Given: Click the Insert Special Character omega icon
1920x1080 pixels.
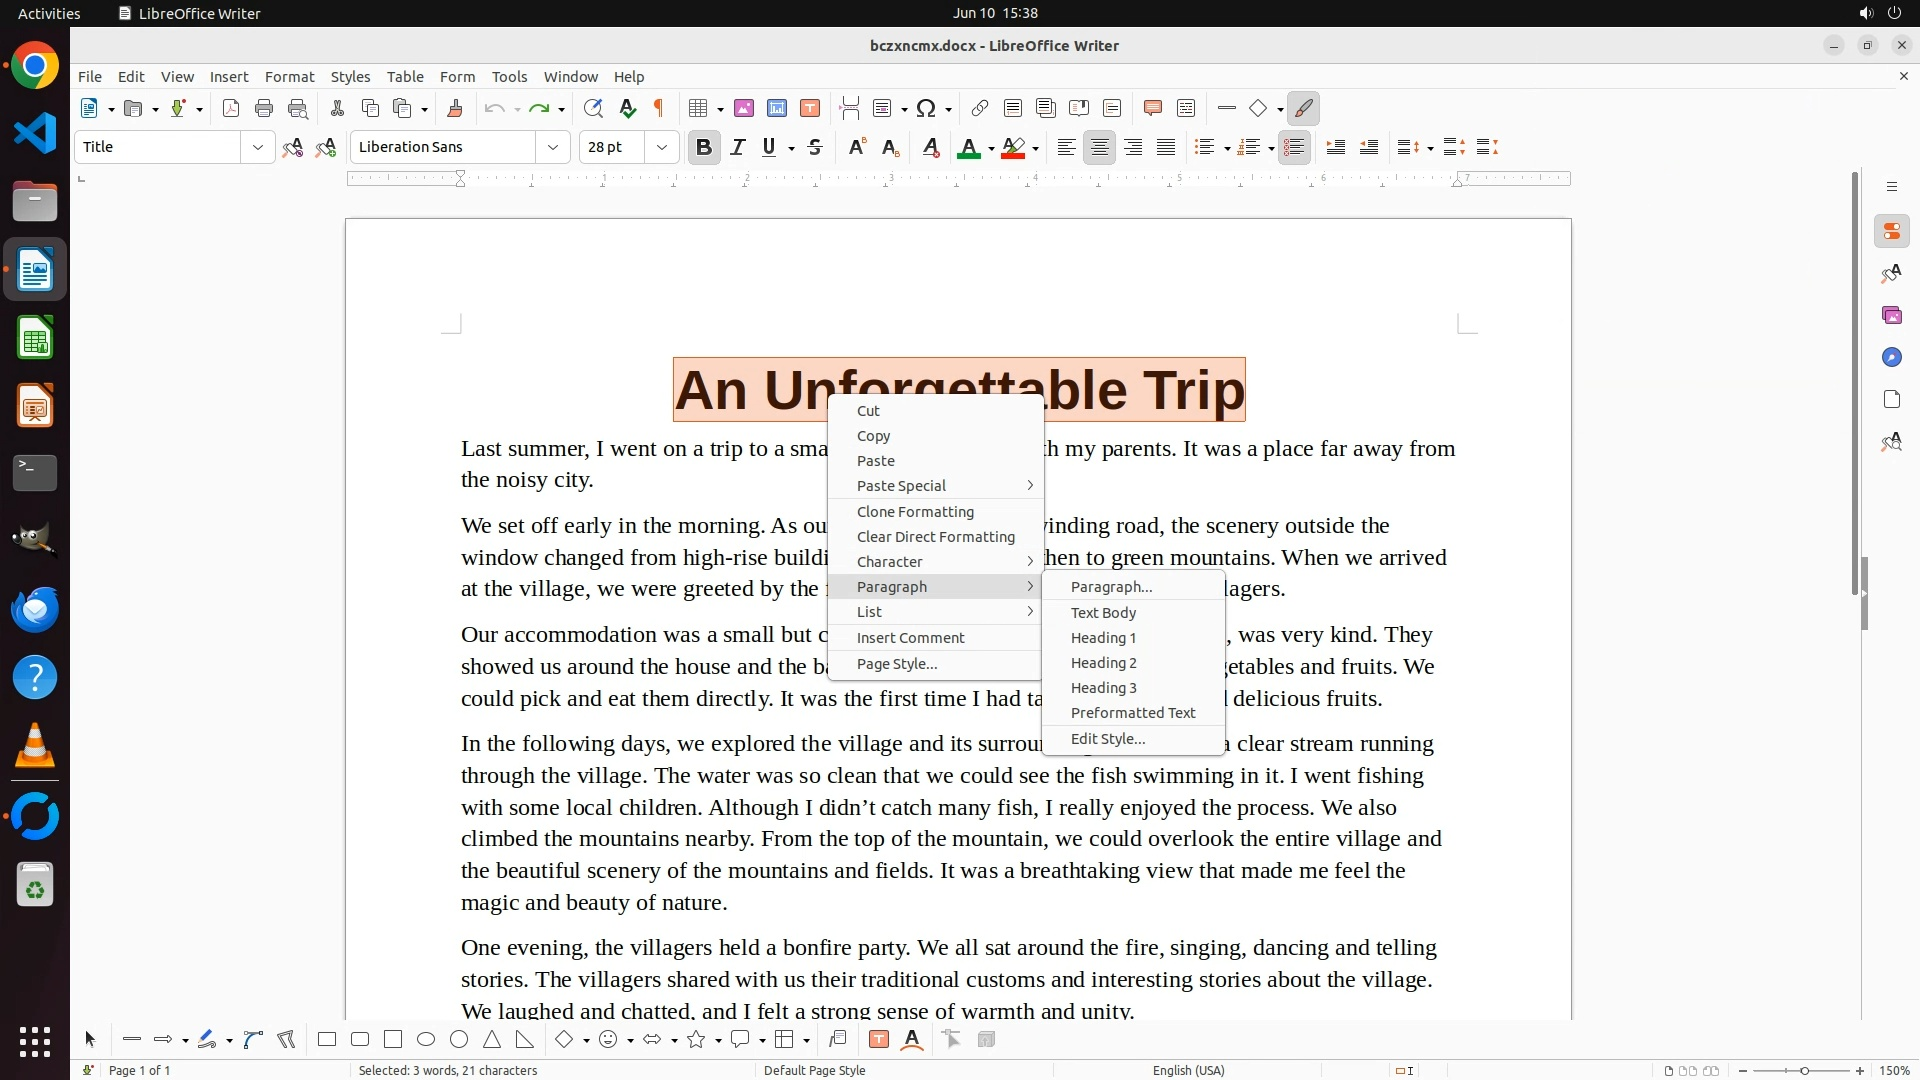Looking at the screenshot, I should coord(926,108).
